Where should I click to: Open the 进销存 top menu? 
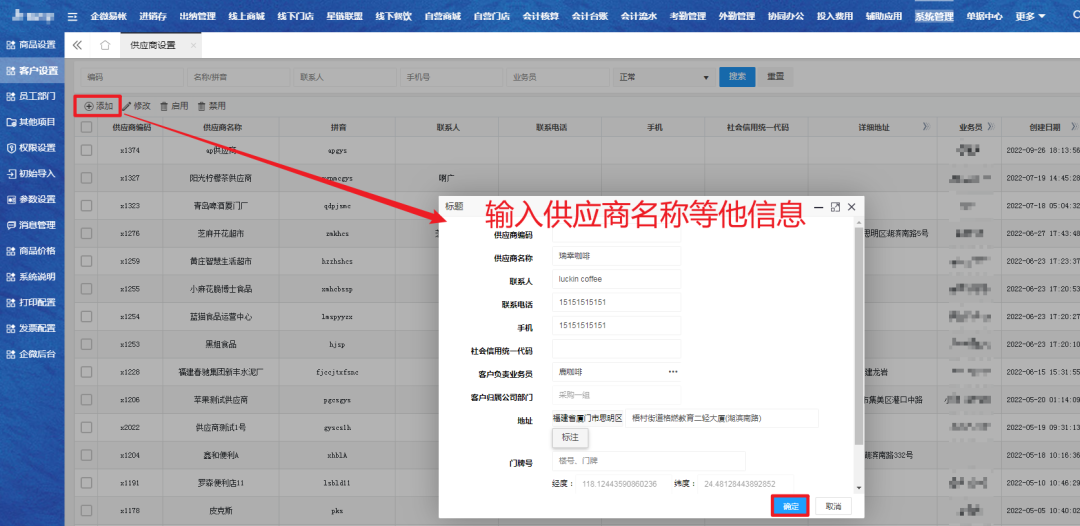(x=153, y=17)
